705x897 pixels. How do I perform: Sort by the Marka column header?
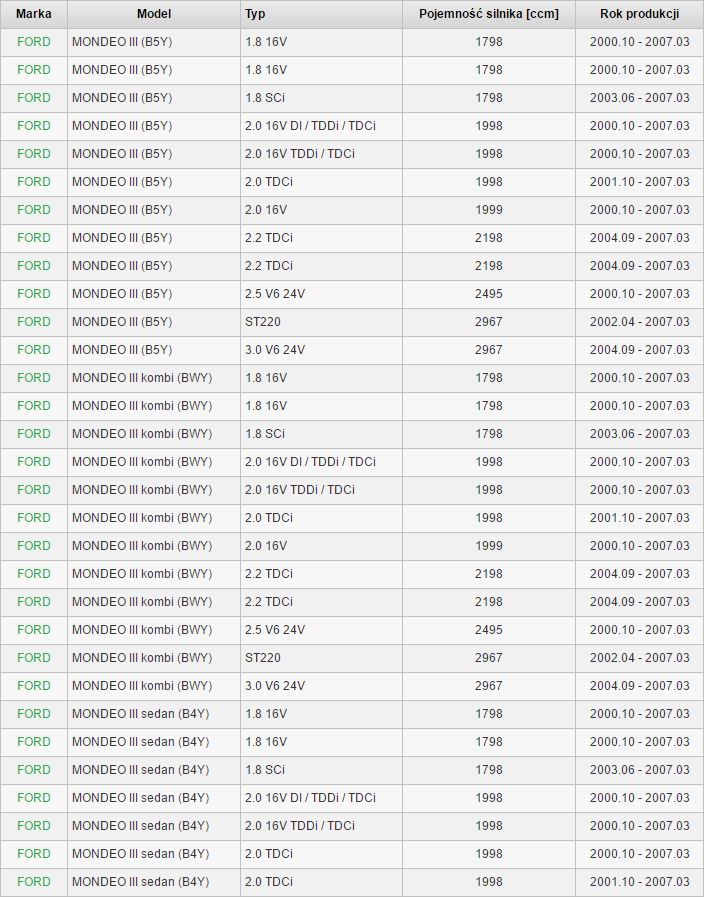pos(34,14)
